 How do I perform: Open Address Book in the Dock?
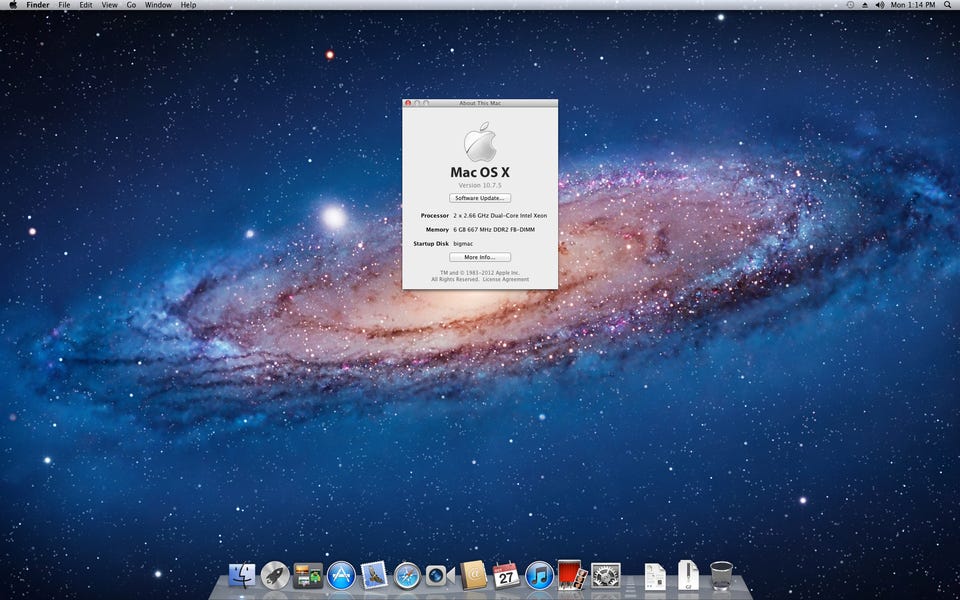[x=473, y=575]
